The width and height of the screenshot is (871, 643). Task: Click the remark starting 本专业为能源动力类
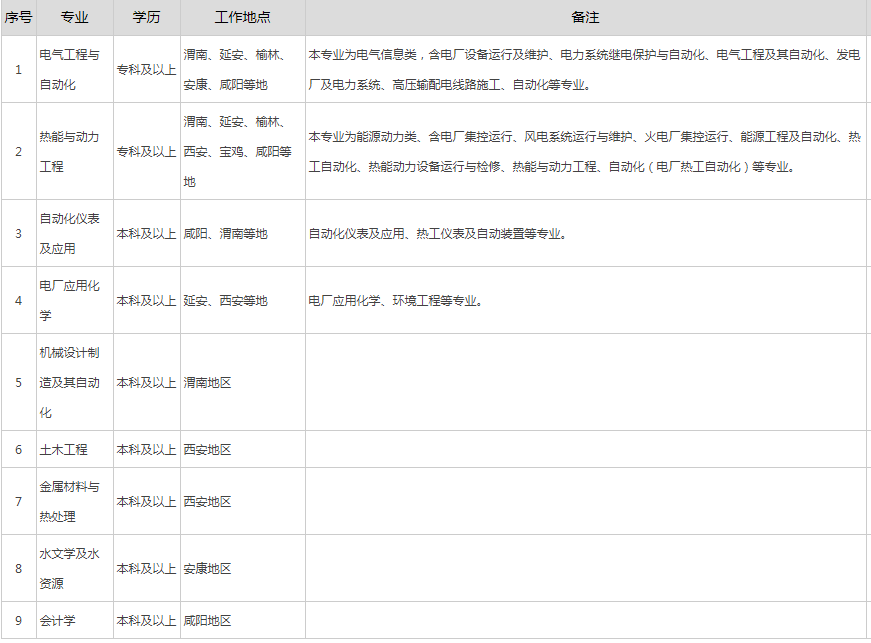(584, 152)
